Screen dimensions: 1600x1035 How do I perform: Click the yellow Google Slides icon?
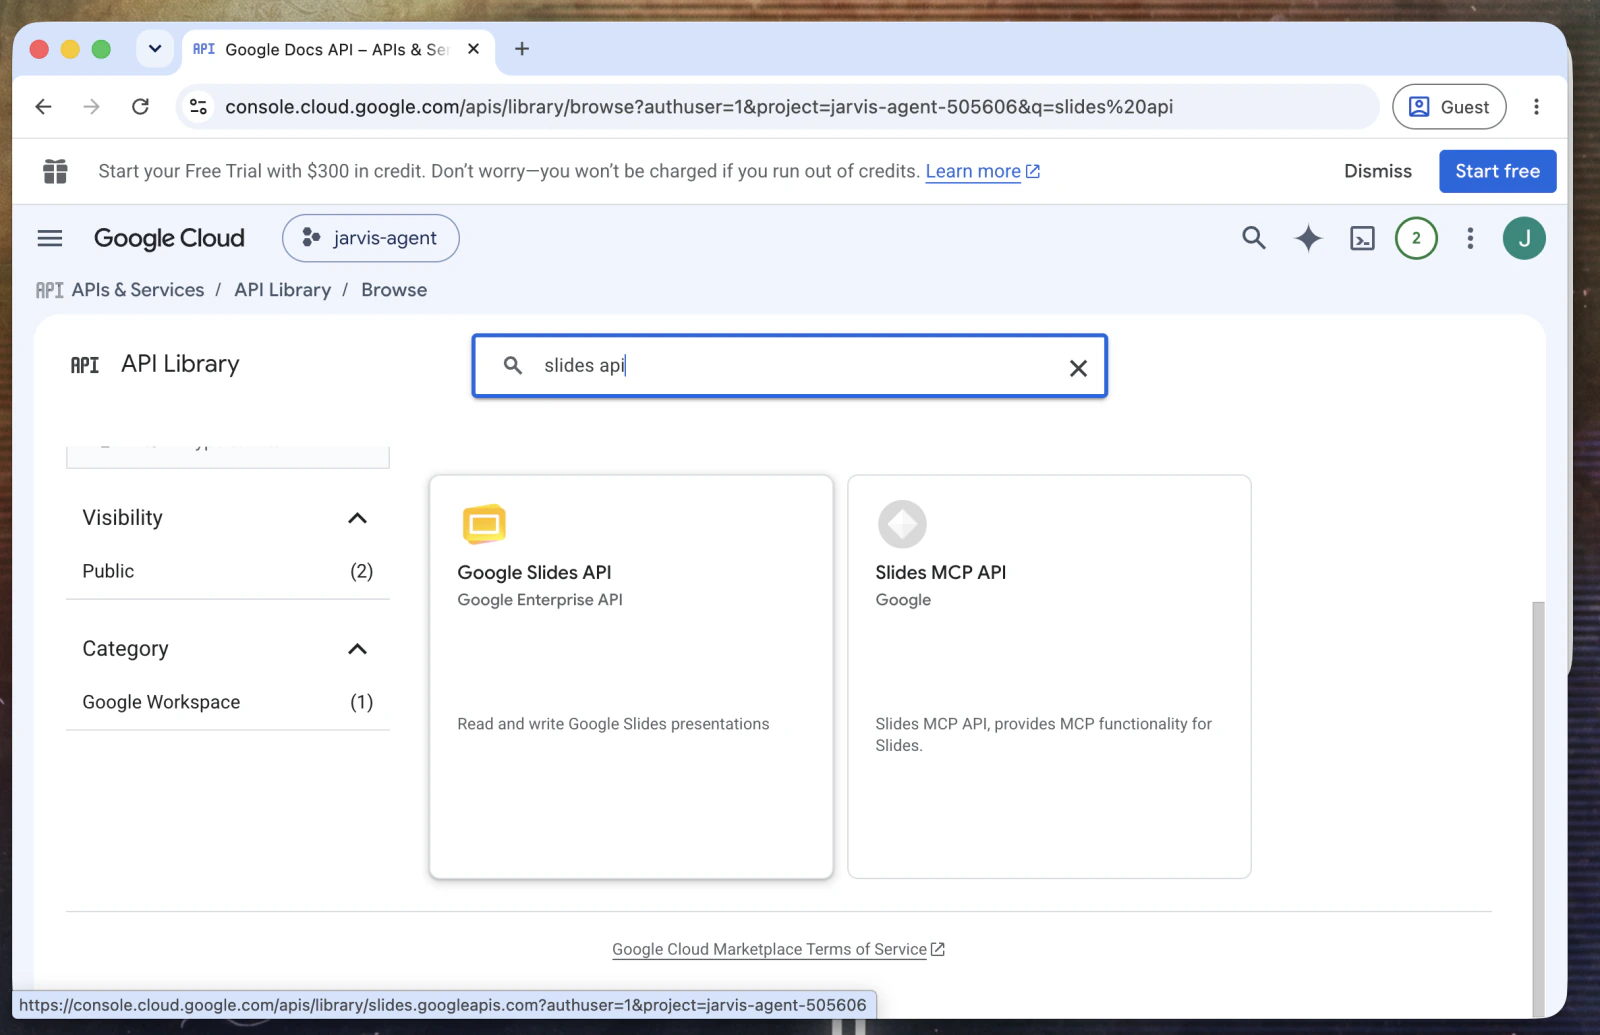484,524
